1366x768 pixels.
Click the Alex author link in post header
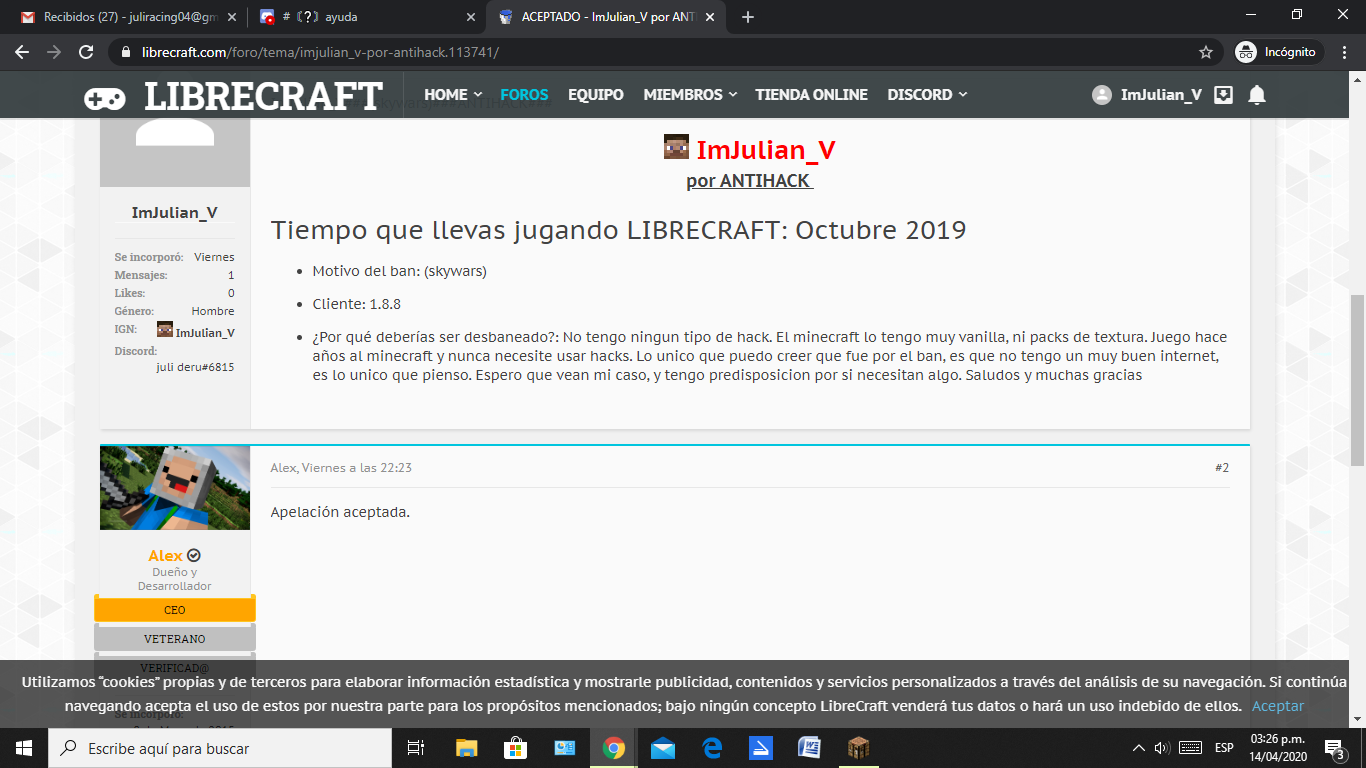point(283,467)
